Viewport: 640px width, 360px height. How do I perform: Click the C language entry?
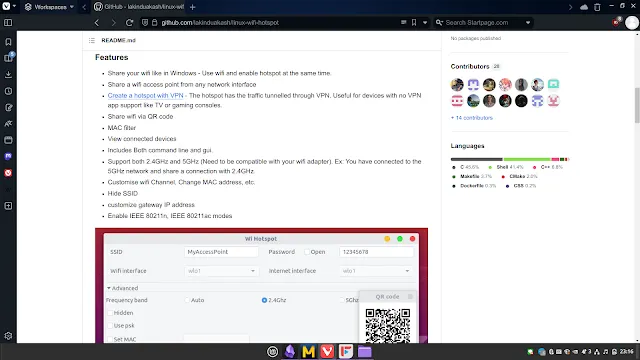(x=465, y=167)
